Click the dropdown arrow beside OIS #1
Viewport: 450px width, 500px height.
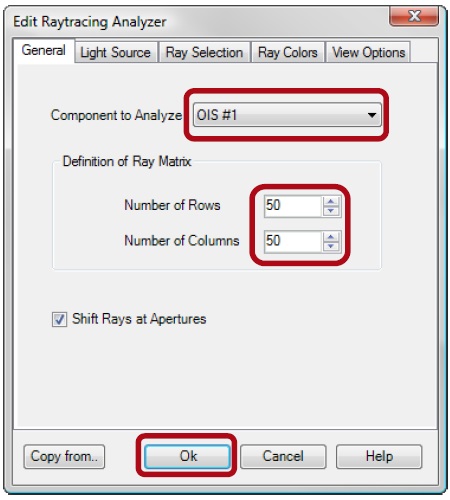click(x=372, y=115)
